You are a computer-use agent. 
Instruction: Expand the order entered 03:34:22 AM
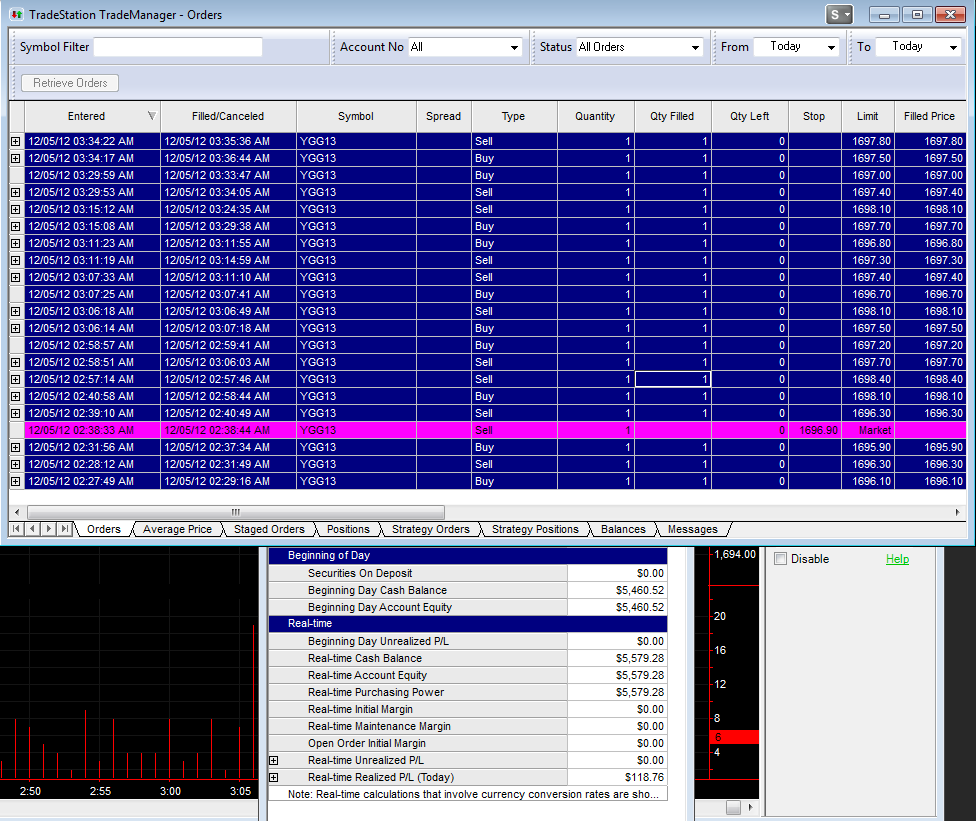point(16,141)
